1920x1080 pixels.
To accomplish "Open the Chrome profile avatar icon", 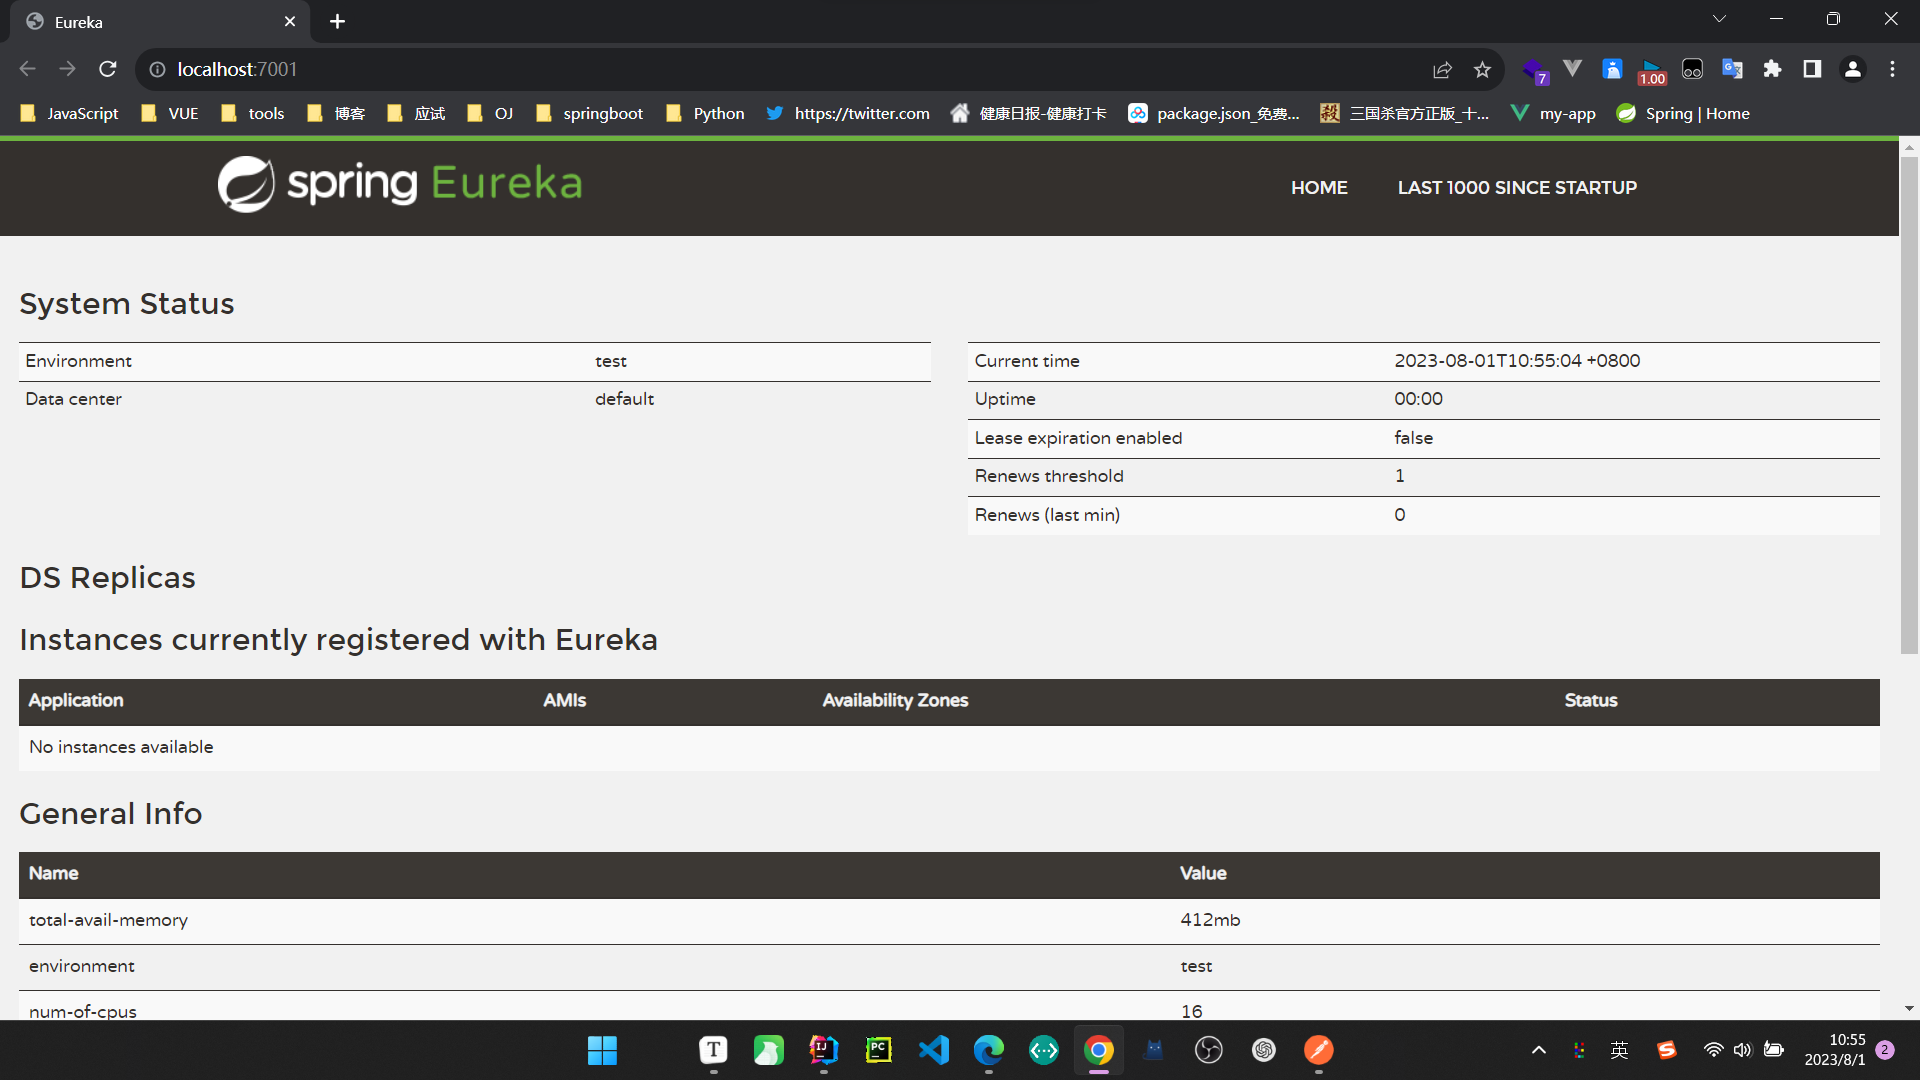I will point(1852,69).
